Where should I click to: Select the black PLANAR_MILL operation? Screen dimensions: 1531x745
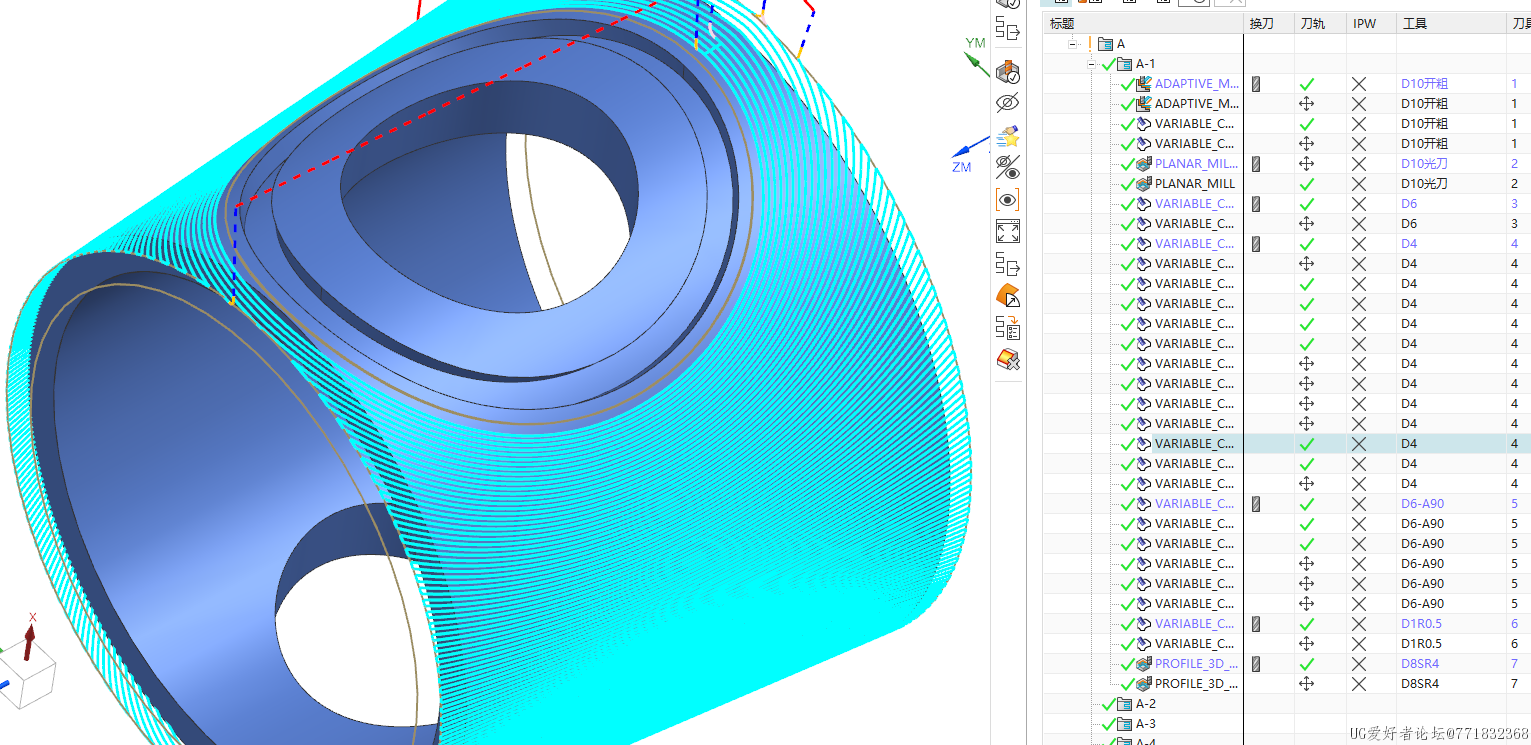tap(1195, 184)
